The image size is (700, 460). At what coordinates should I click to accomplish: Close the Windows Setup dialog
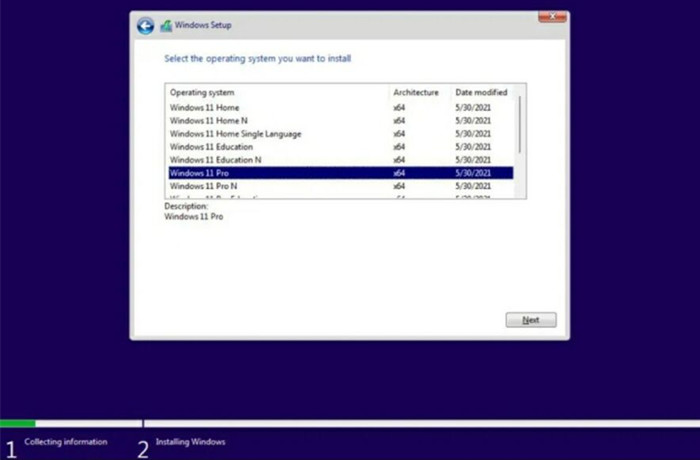(552, 17)
